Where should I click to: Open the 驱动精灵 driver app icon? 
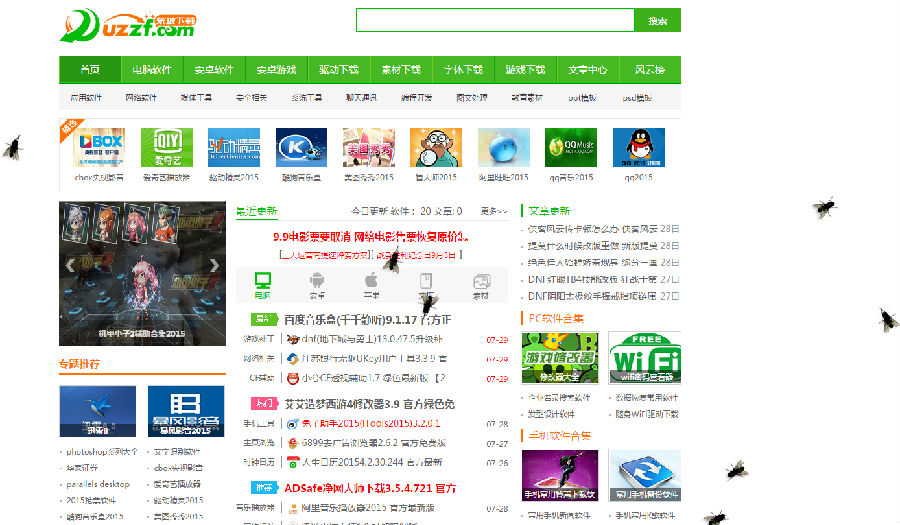click(x=234, y=147)
